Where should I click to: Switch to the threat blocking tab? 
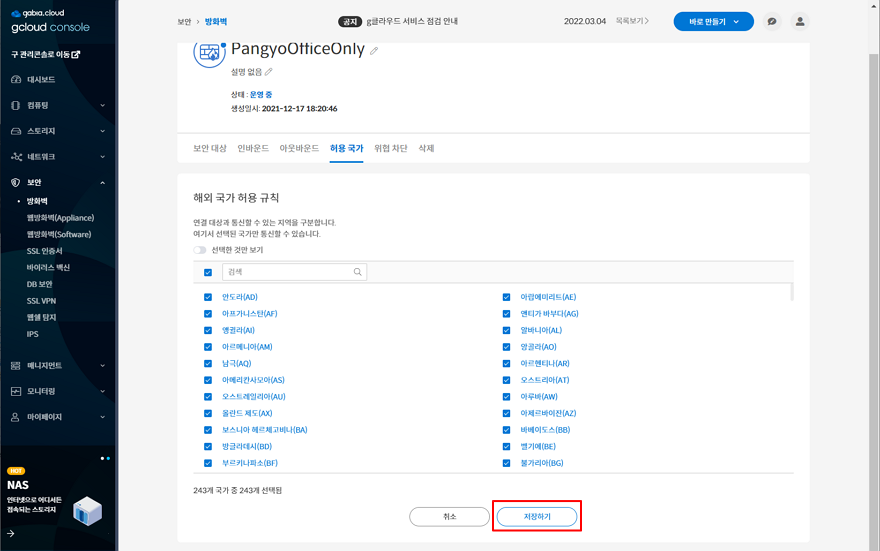point(391,149)
